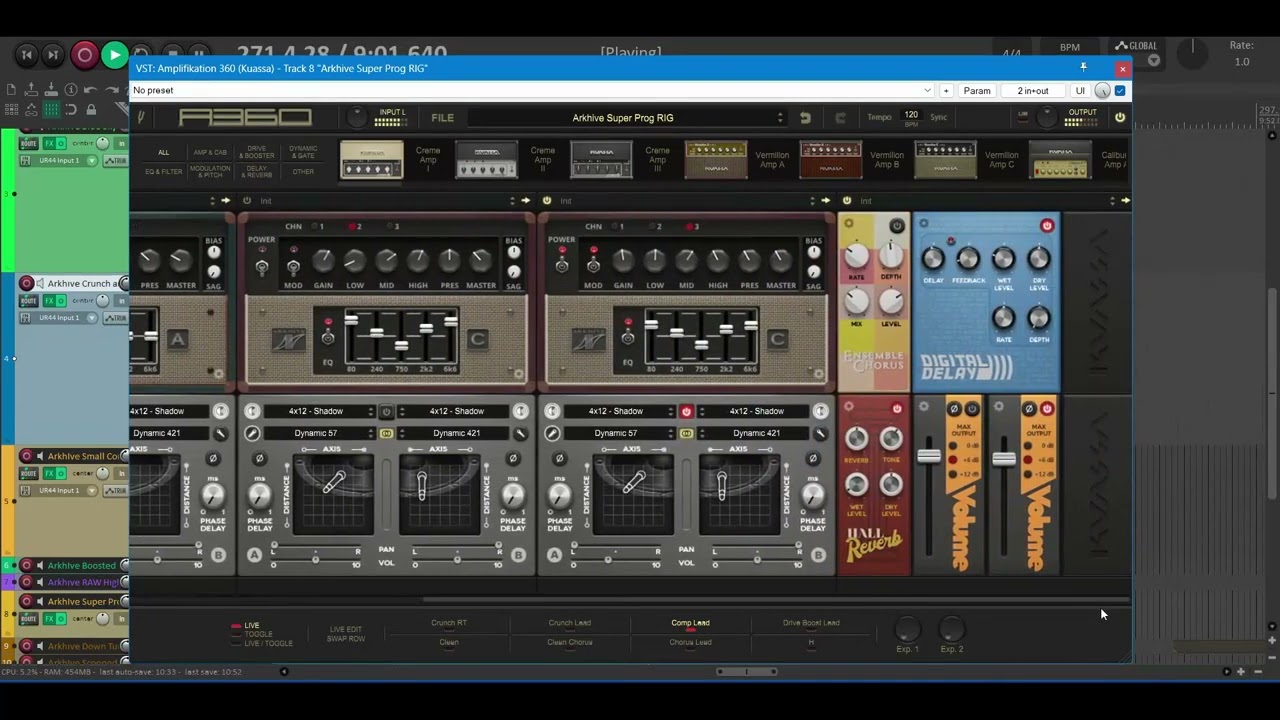Toggle power icon of right amp slot

pyautogui.click(x=546, y=200)
